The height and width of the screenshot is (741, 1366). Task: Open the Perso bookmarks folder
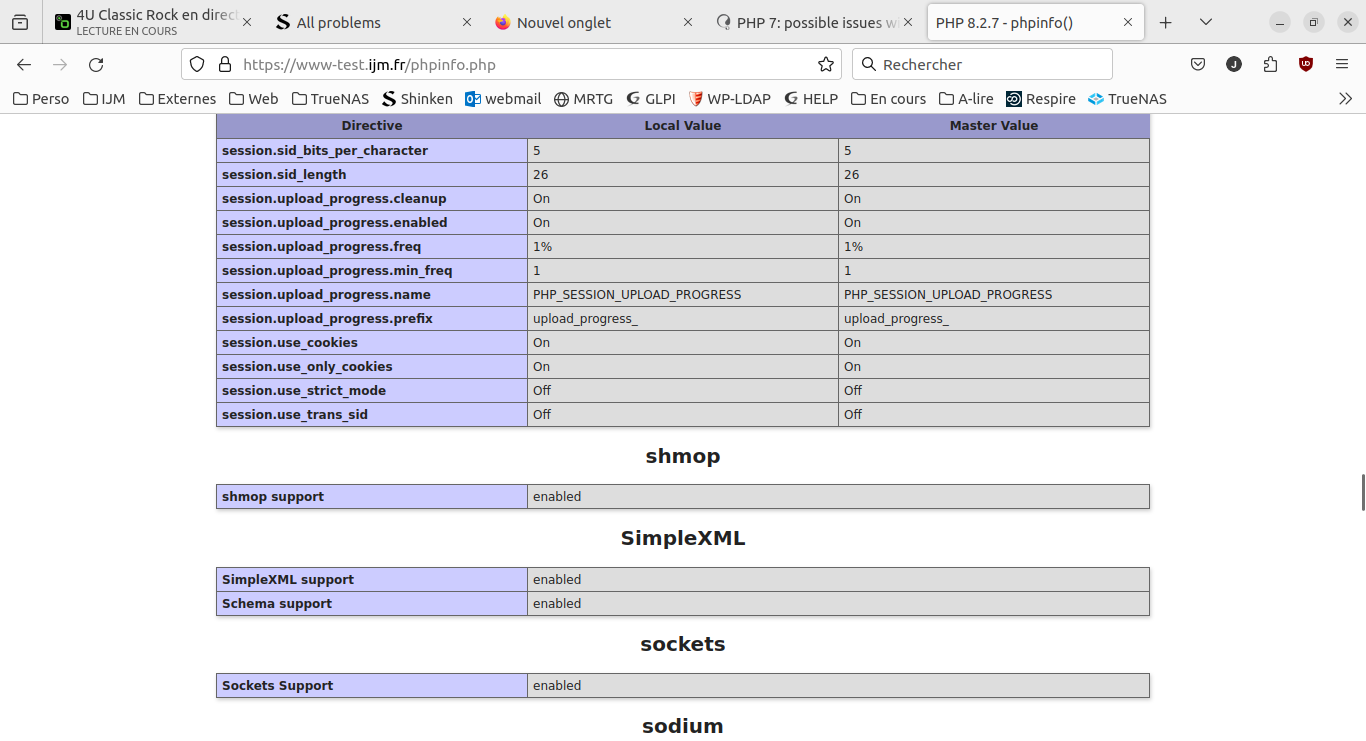coord(41,99)
